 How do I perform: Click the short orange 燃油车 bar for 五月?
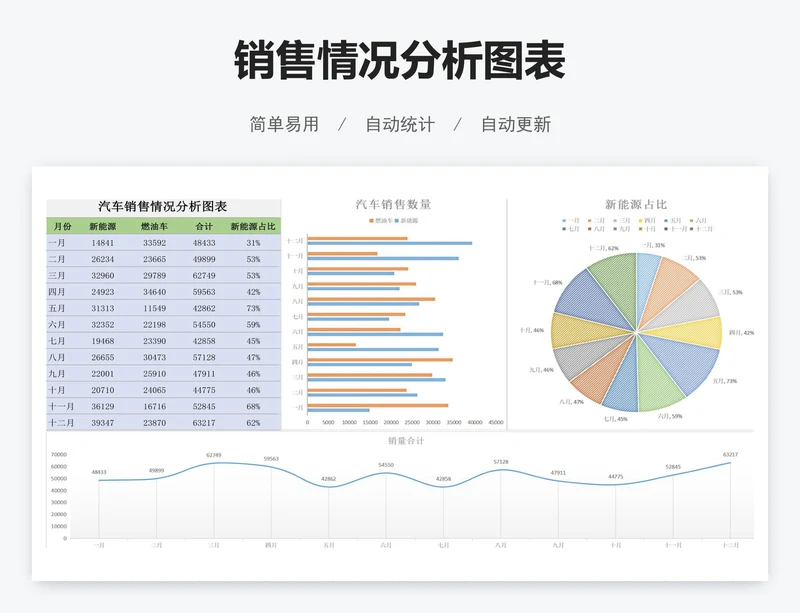(332, 345)
